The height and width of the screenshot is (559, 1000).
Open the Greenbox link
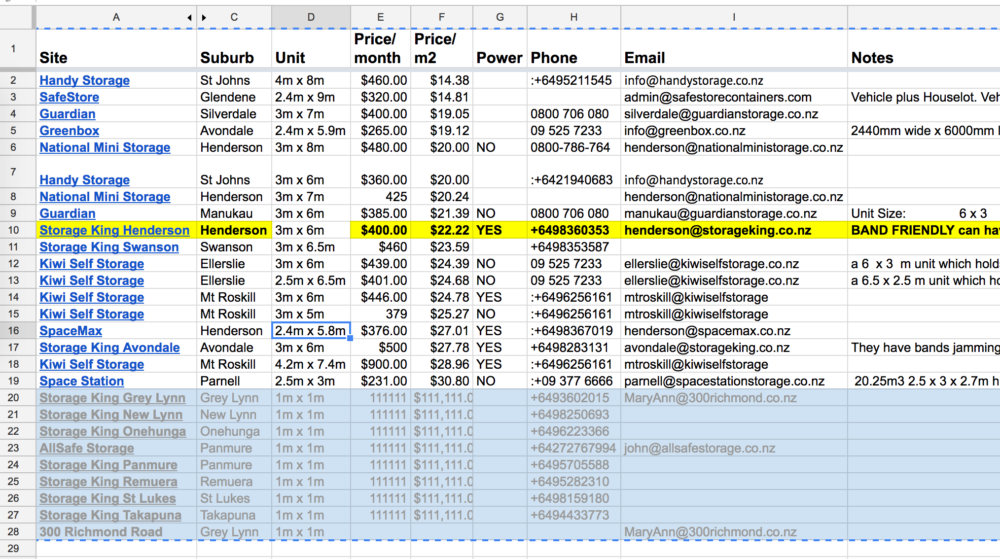coord(69,131)
